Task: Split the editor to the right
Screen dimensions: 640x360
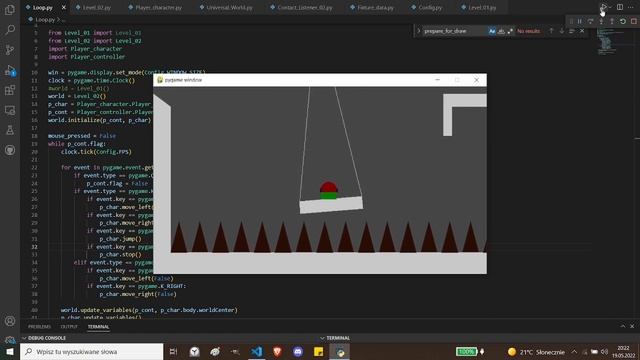Action: coord(620,7)
